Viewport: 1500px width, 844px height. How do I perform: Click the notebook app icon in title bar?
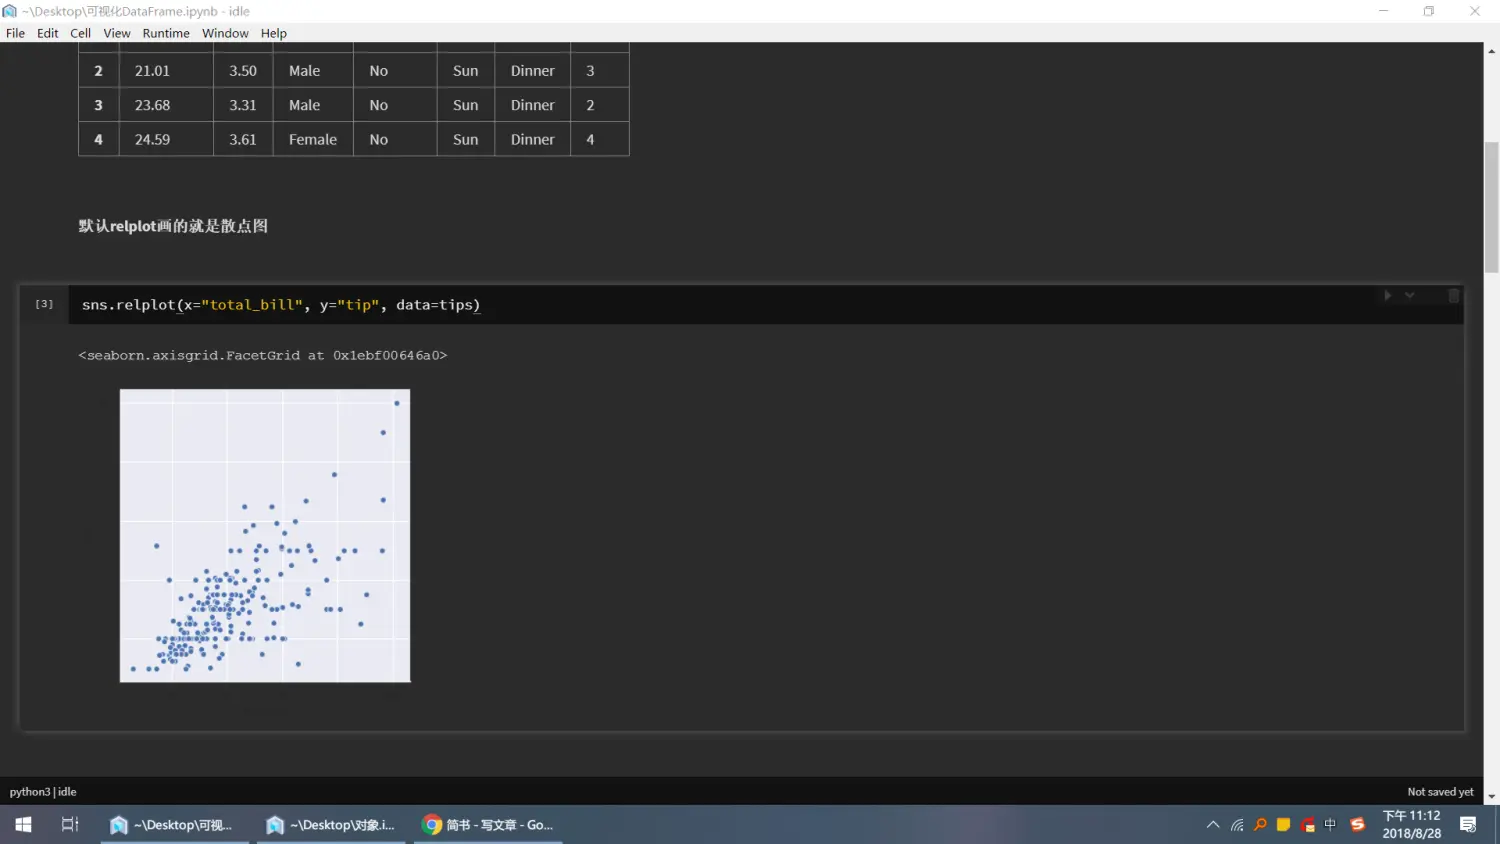(x=9, y=11)
